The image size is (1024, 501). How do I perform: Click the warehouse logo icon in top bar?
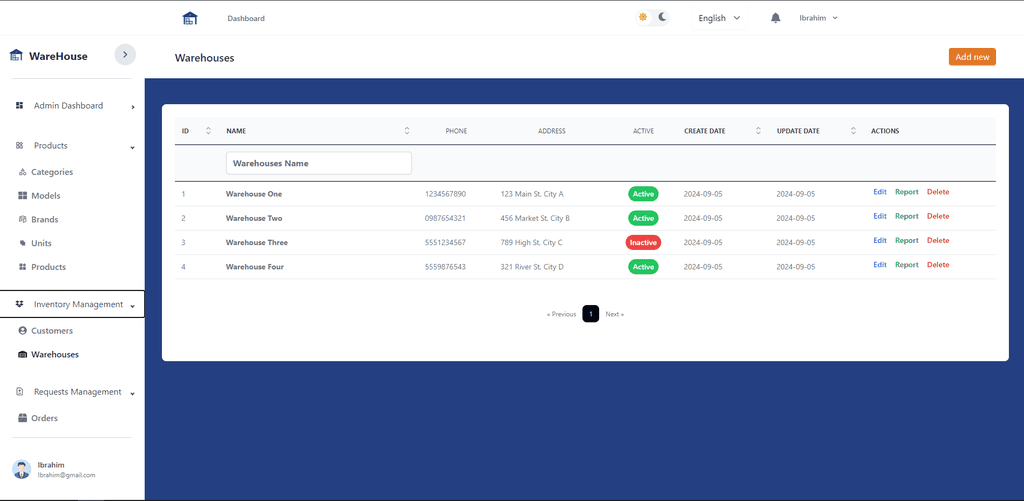coord(189,18)
